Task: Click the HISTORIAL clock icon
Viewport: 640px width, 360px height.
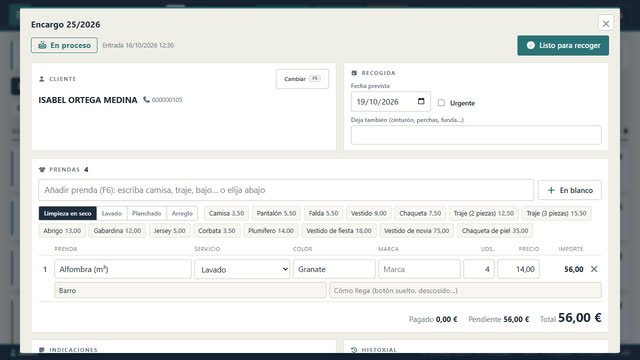Action: click(x=354, y=350)
